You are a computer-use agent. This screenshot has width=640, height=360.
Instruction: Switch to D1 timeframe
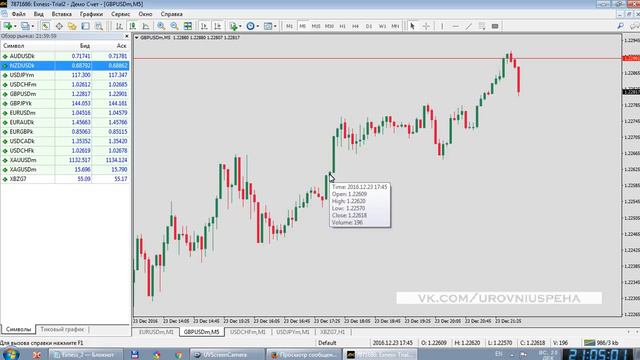[369, 26]
